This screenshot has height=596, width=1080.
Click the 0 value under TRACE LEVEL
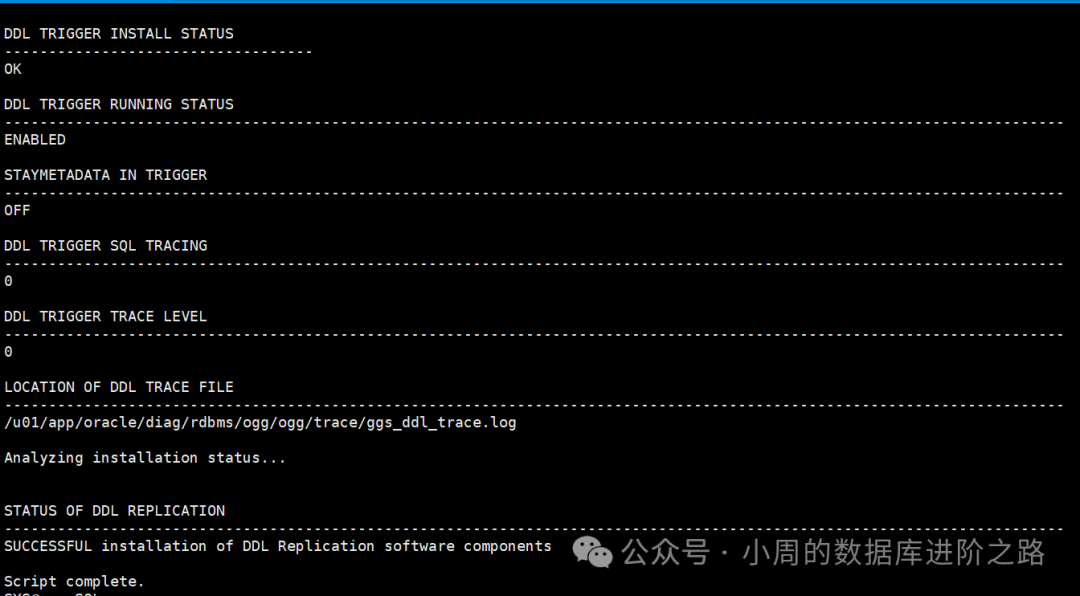tap(8, 352)
